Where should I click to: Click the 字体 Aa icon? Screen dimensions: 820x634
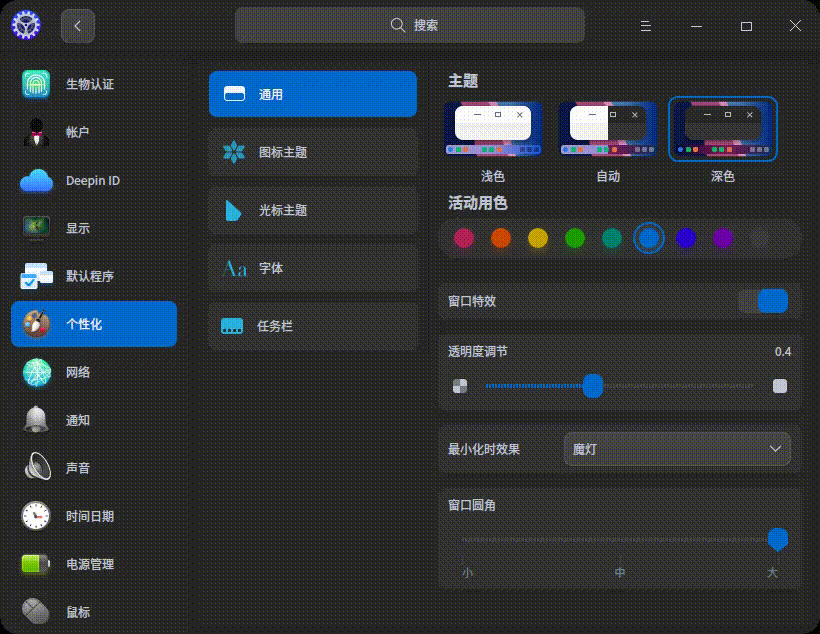[234, 268]
